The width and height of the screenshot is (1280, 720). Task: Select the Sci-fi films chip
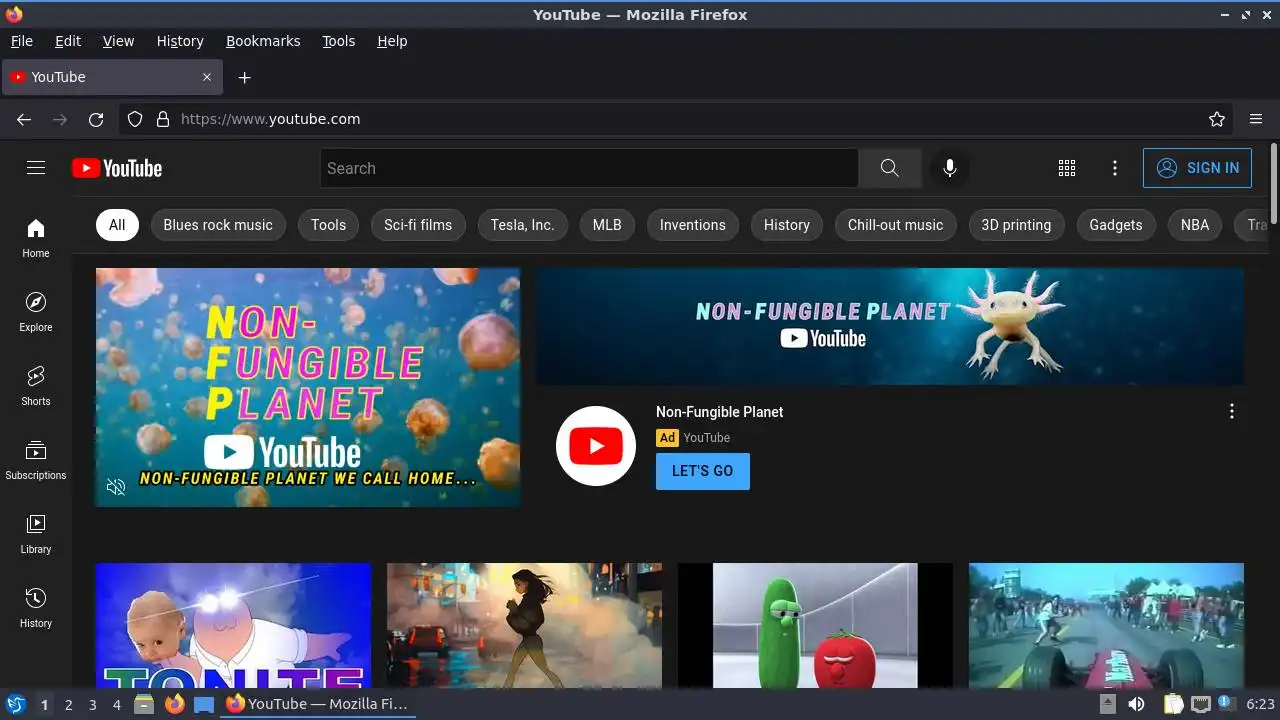(x=418, y=225)
